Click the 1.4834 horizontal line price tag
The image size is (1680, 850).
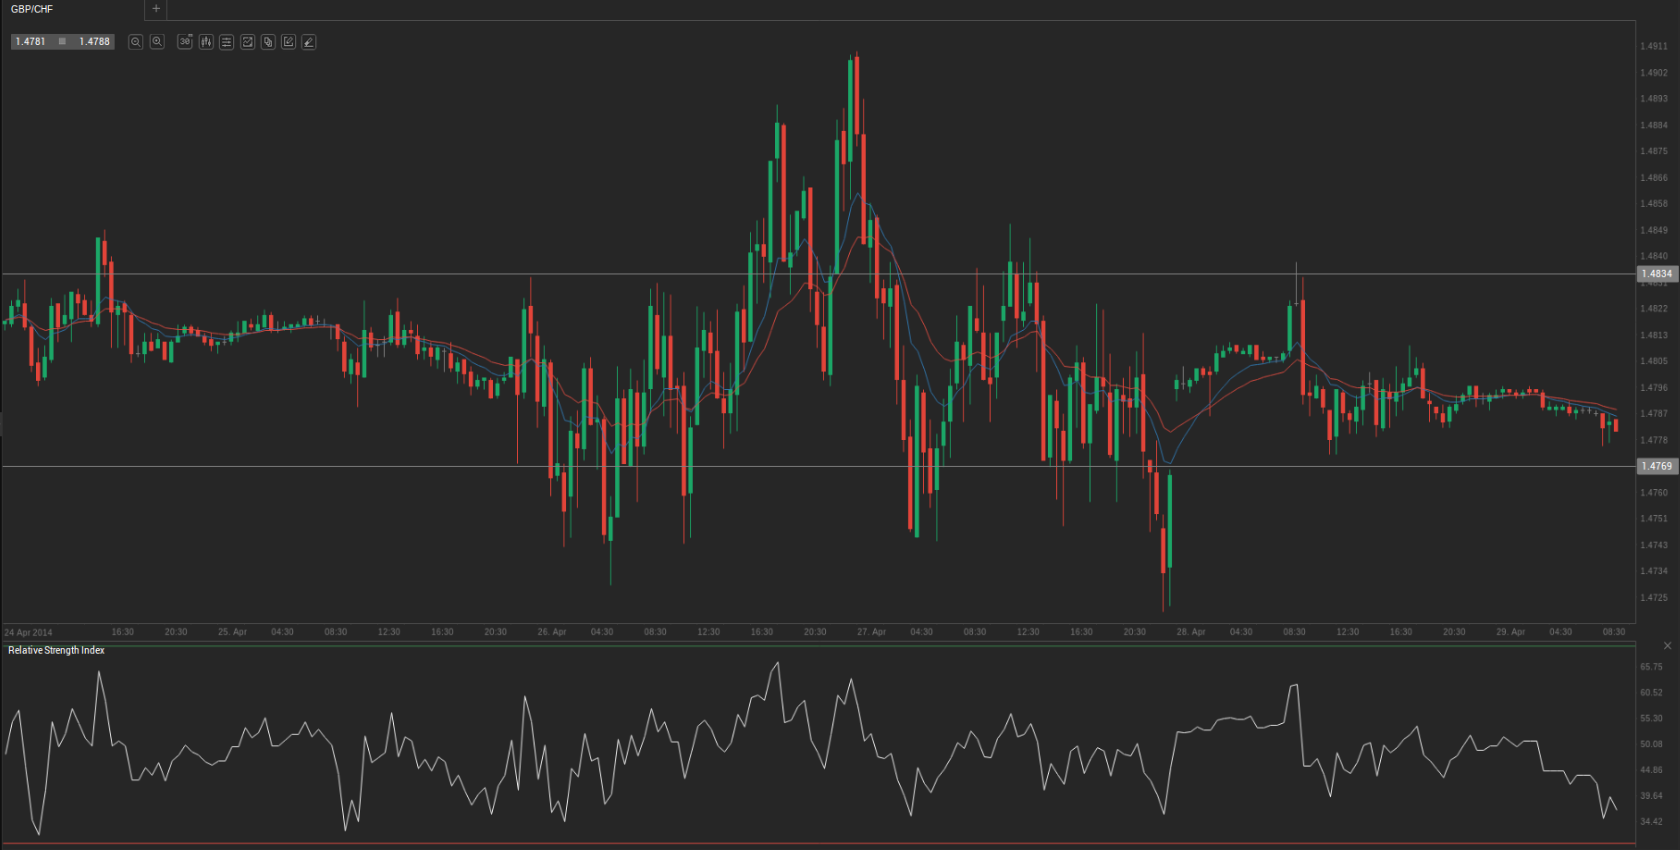click(1656, 274)
